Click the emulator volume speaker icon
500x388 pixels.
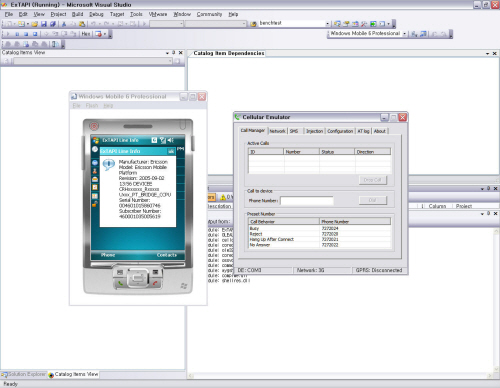click(171, 140)
